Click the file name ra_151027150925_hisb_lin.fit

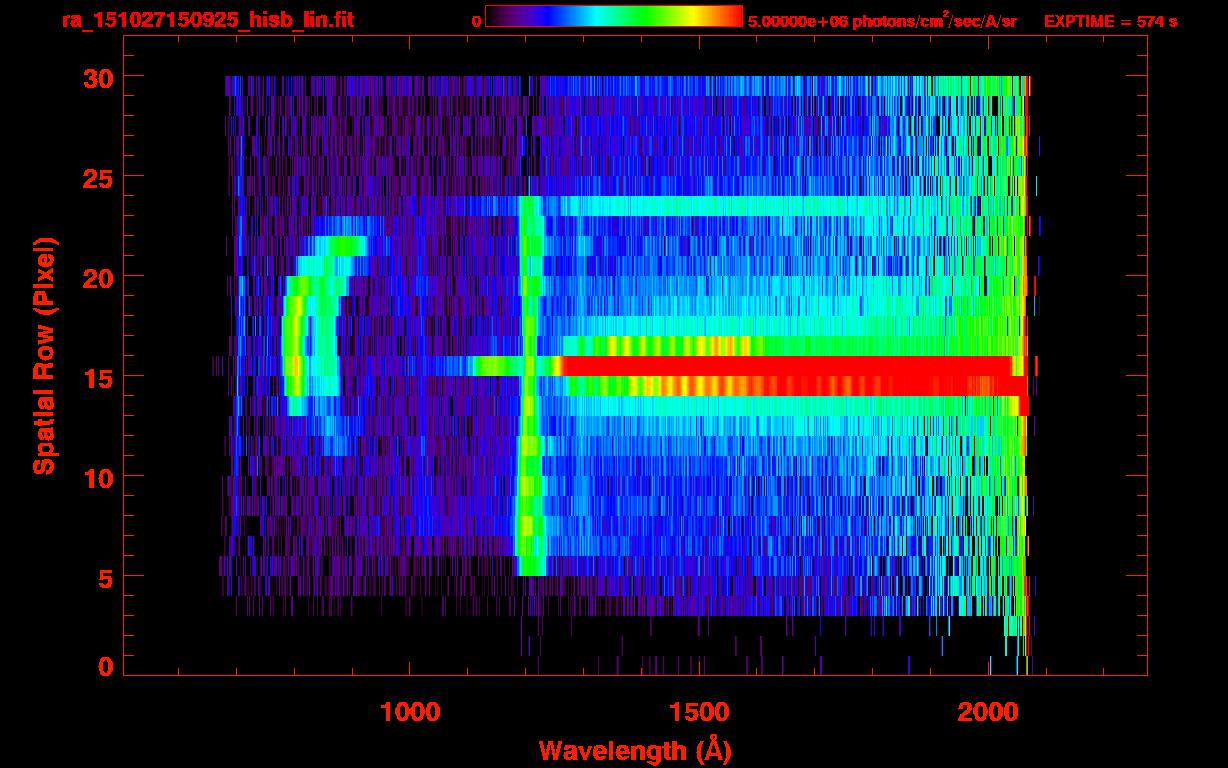207,20
